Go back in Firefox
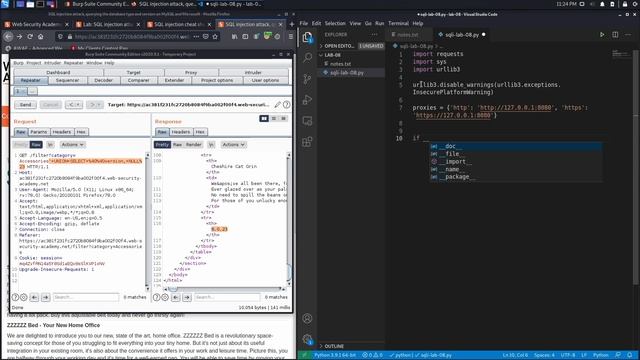 pos(8,37)
